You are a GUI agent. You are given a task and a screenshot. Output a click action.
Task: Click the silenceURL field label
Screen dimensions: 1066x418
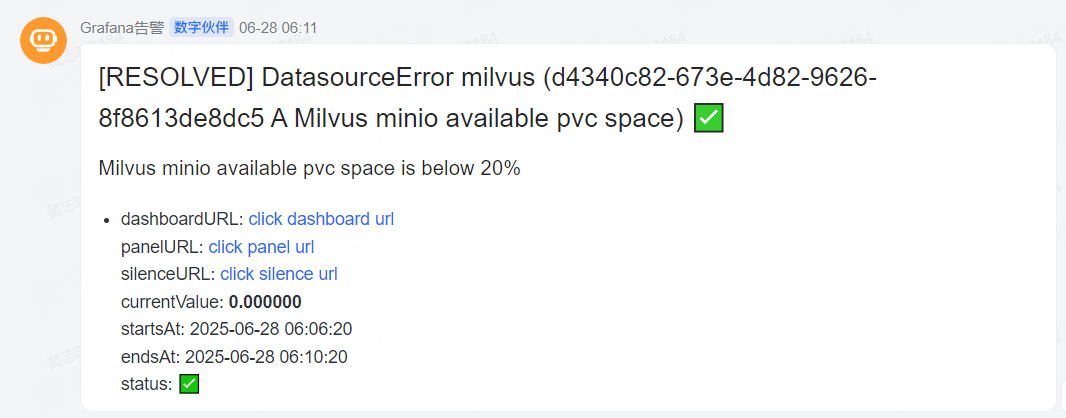pyautogui.click(x=168, y=274)
